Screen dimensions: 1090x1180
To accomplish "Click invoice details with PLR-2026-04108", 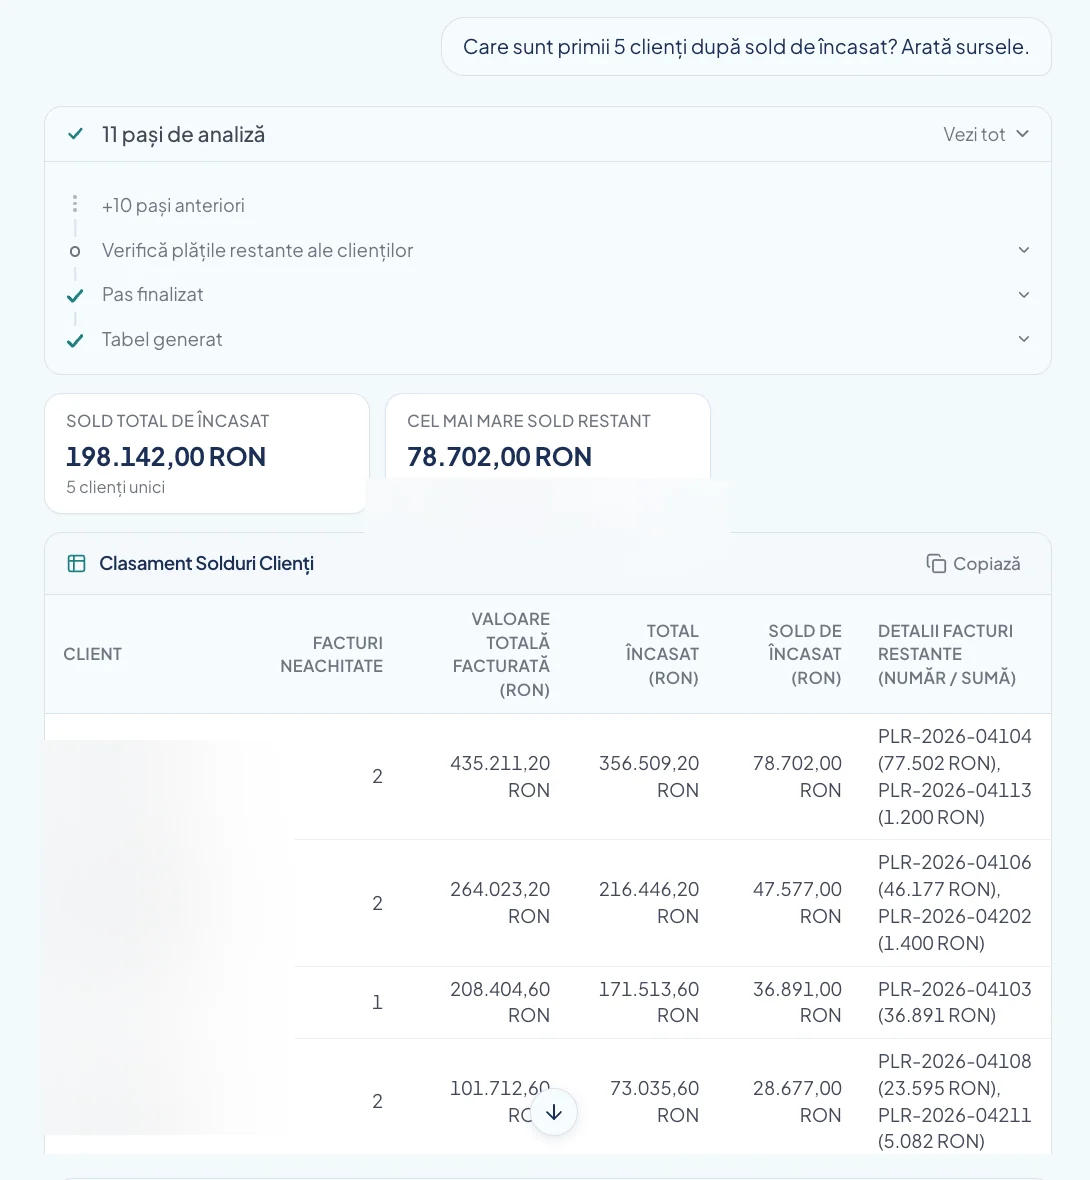I will (x=955, y=1101).
